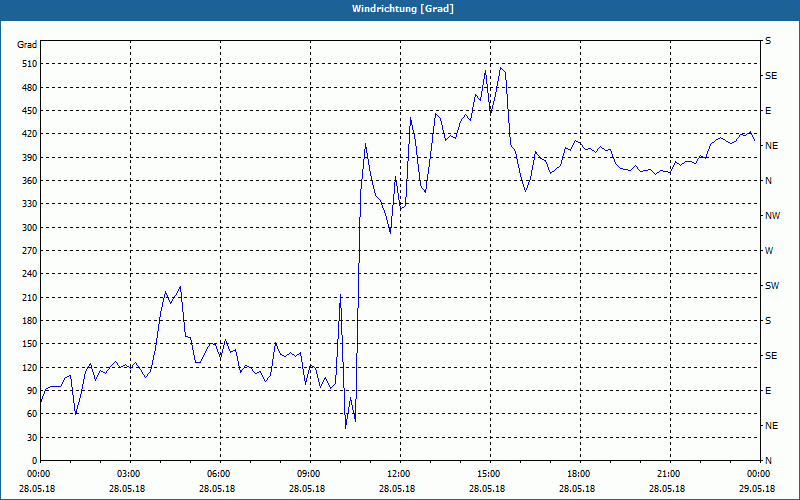Screen dimensions: 800x500
Task: Select the 270 y-axis tick label
Action: (30, 251)
